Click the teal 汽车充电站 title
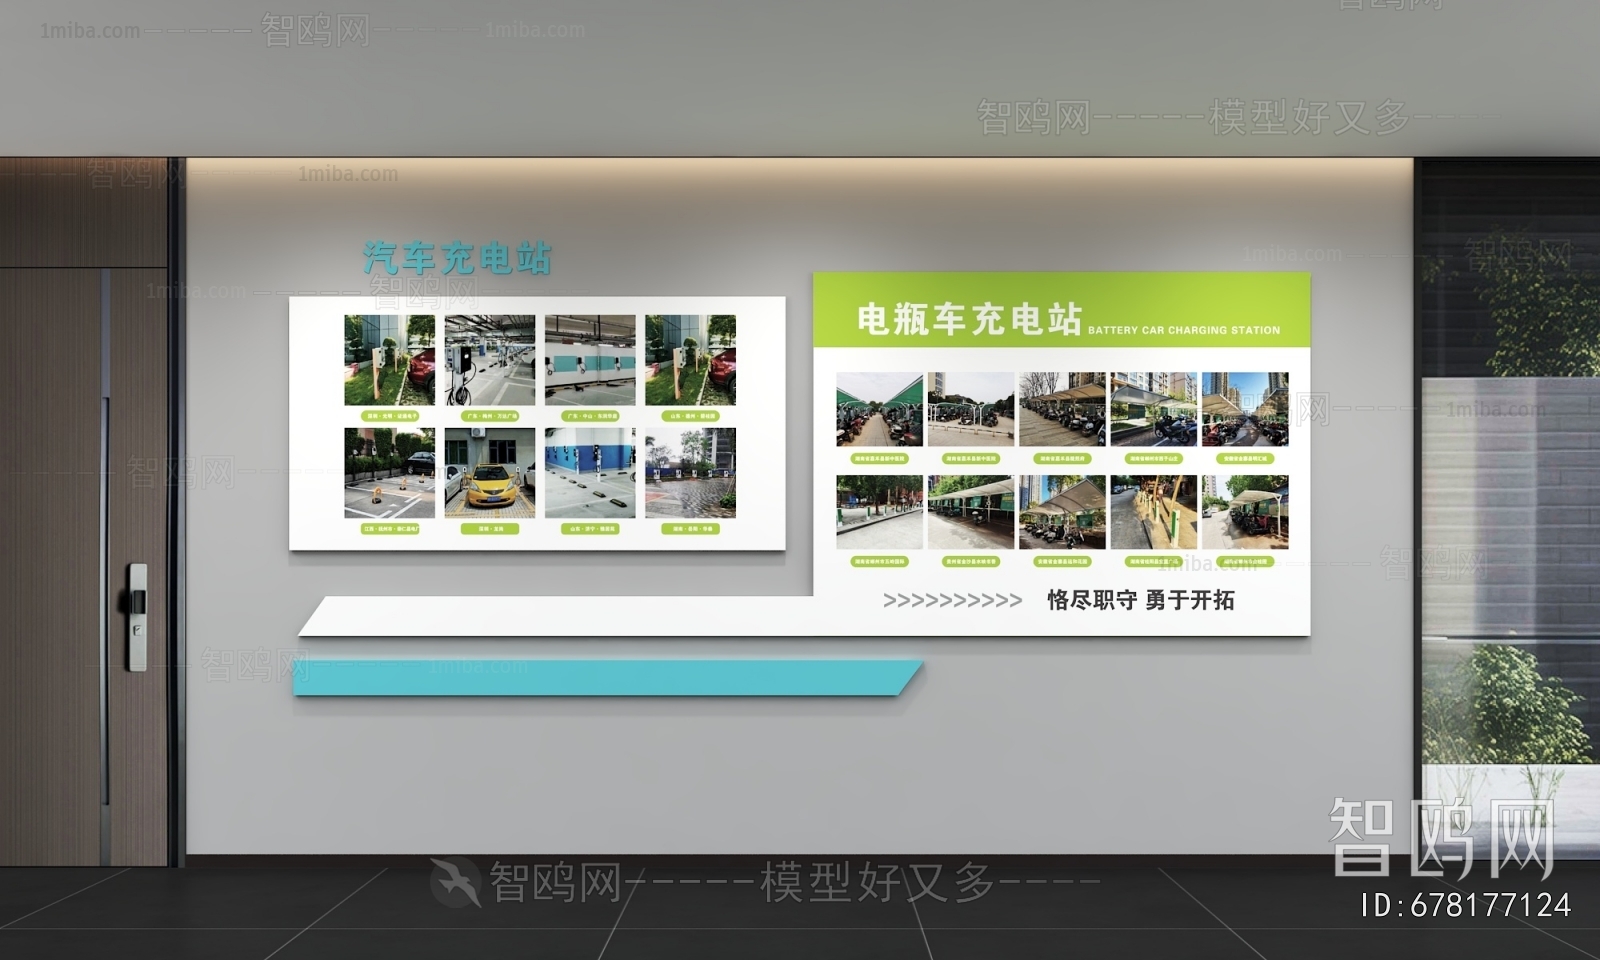This screenshot has height=960, width=1600. pyautogui.click(x=456, y=258)
